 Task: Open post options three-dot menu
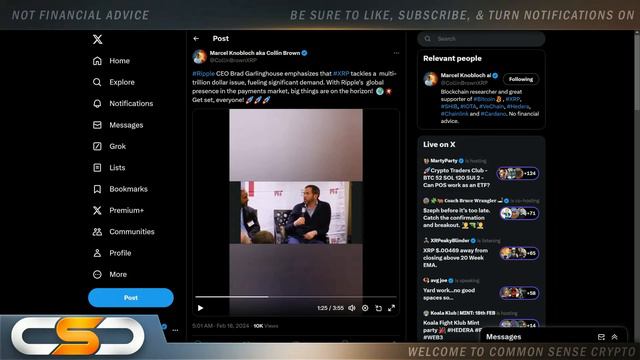[x=396, y=53]
